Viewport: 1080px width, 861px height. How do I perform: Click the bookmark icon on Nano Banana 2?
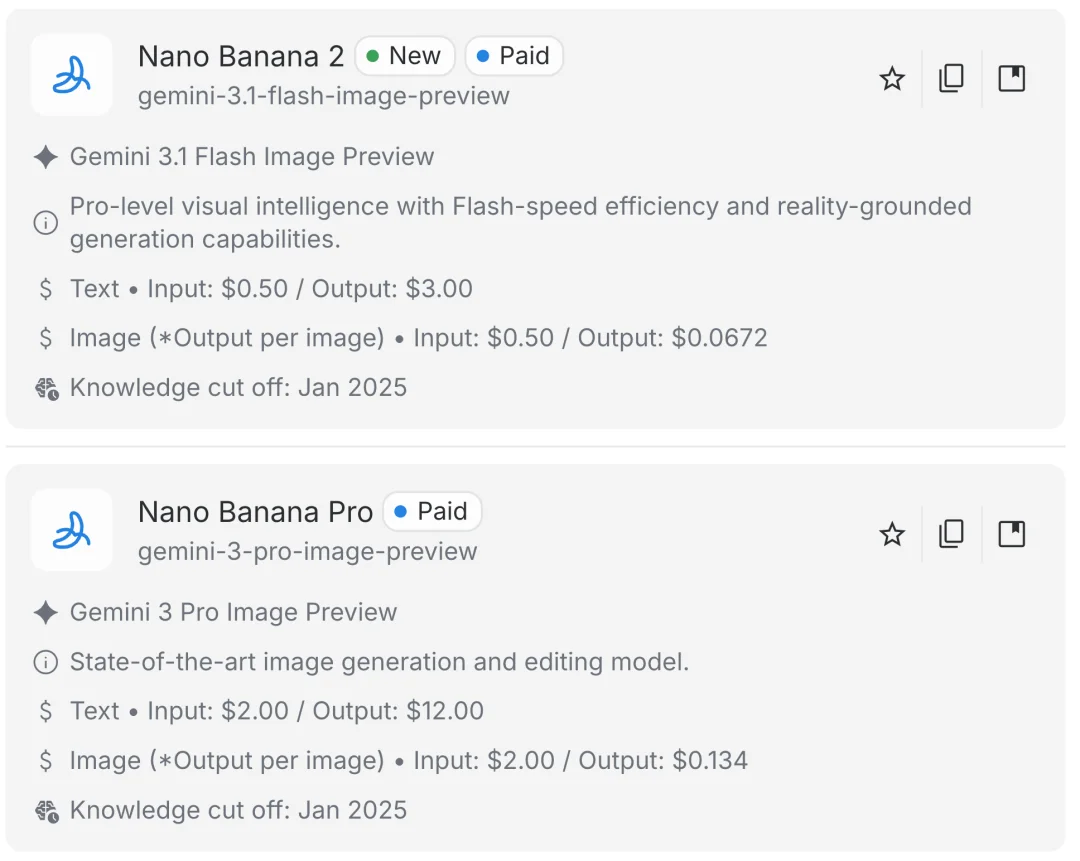[x=1011, y=78]
